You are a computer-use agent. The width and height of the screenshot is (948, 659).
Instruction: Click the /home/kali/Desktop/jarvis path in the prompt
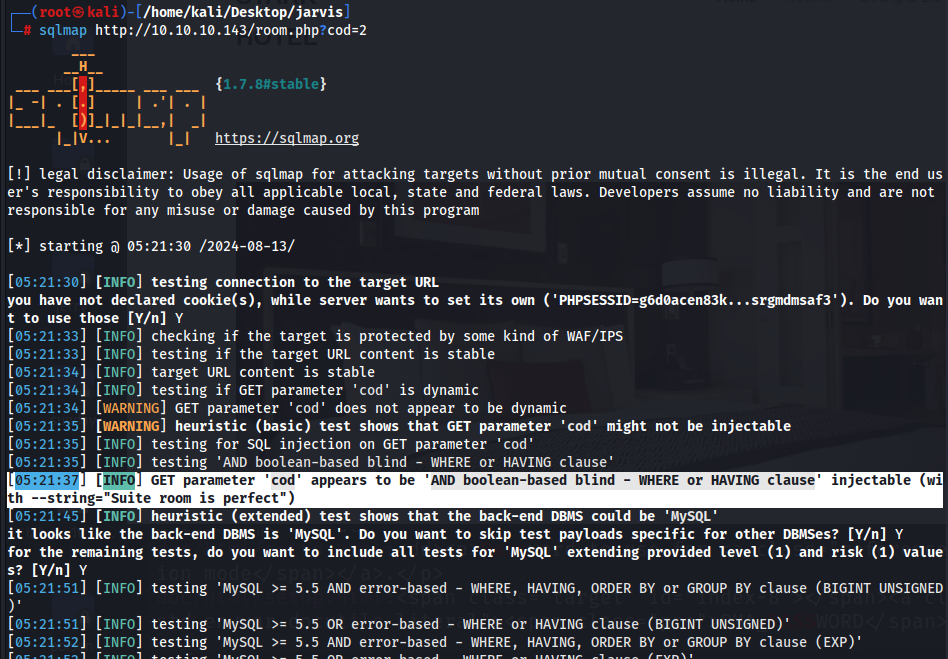[242, 12]
